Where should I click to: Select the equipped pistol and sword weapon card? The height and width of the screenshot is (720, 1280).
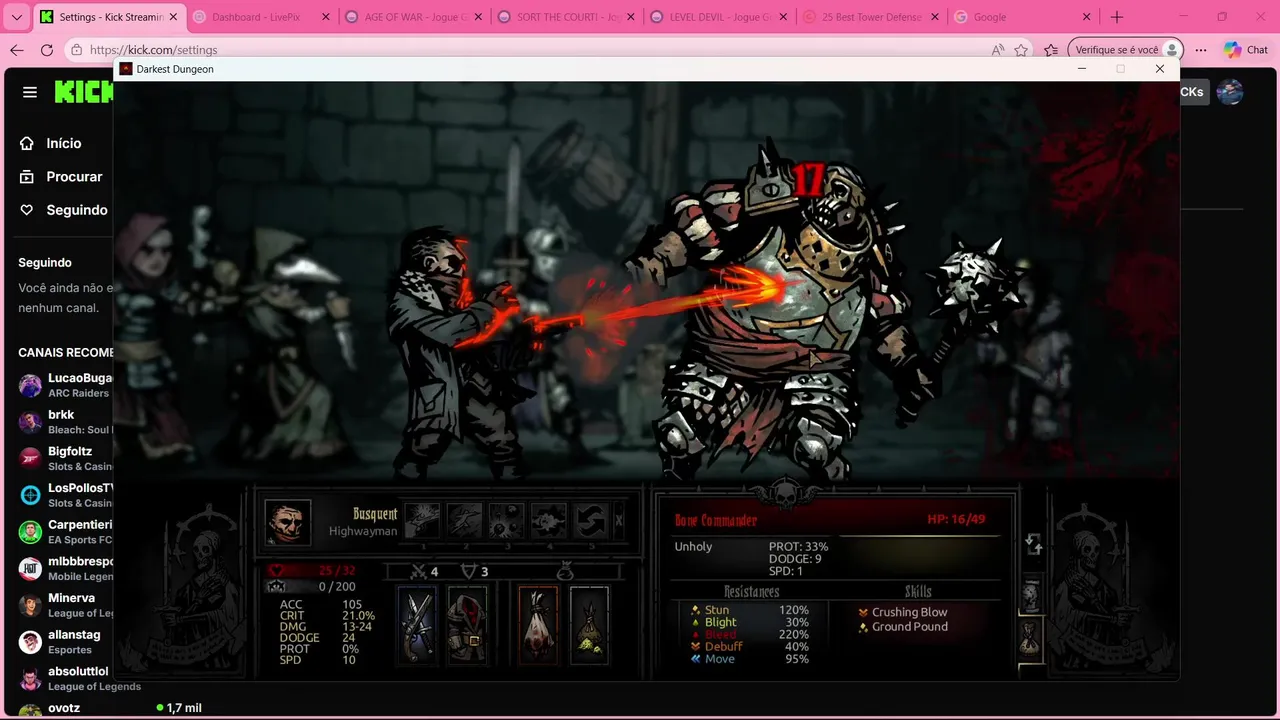pyautogui.click(x=418, y=625)
